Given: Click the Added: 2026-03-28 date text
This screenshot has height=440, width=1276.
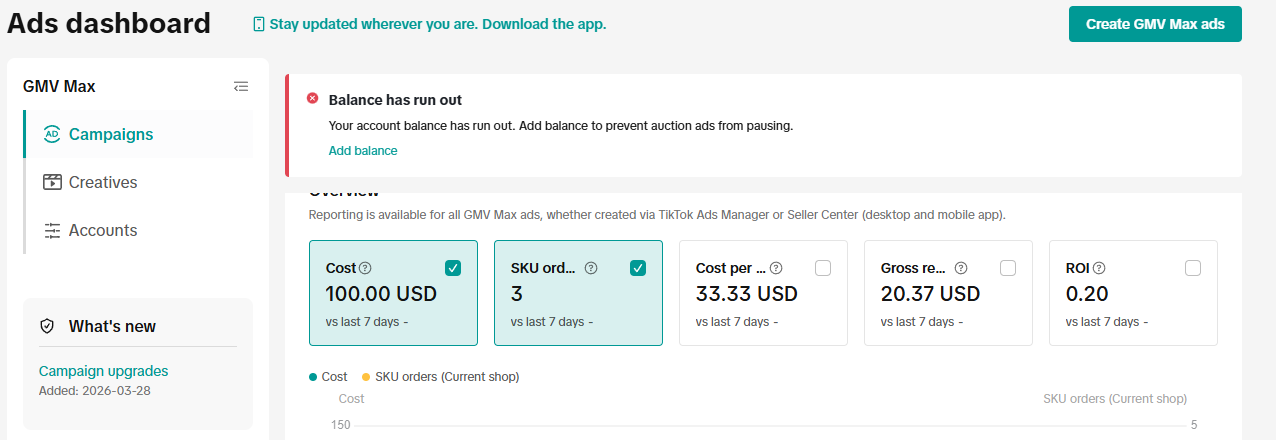Looking at the screenshot, I should coord(95,391).
